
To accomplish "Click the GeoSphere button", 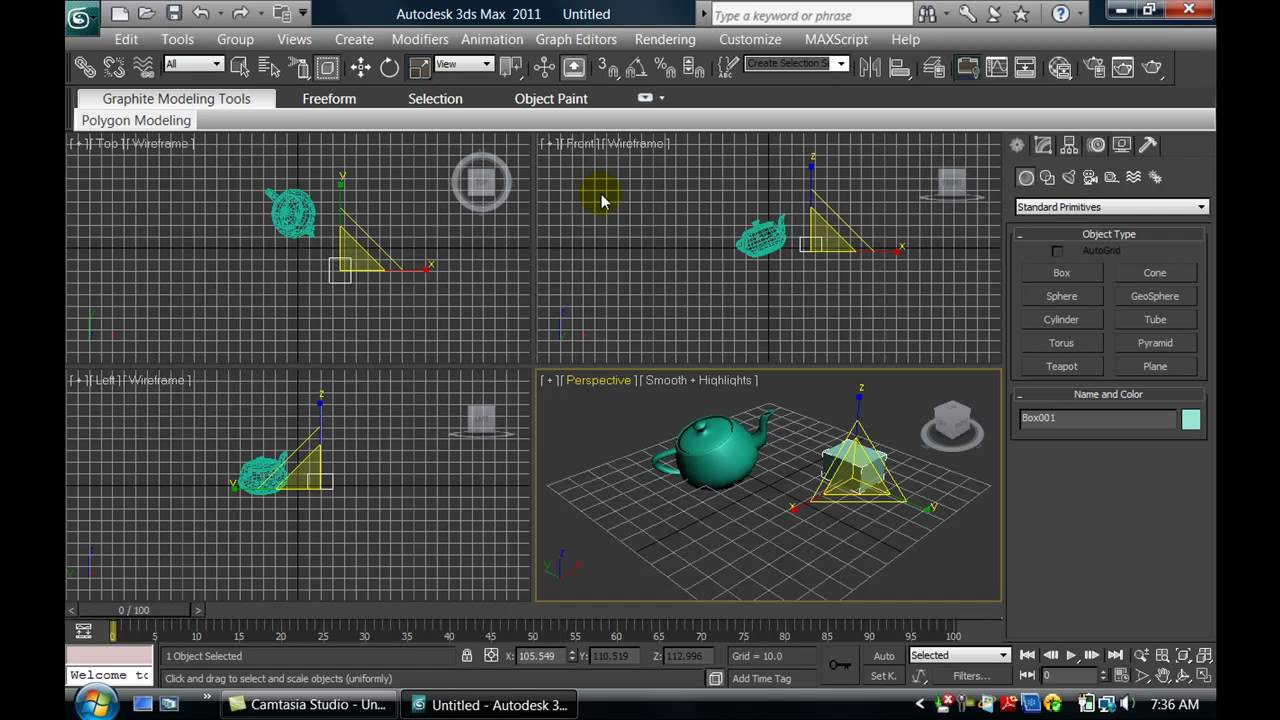I will (1155, 296).
